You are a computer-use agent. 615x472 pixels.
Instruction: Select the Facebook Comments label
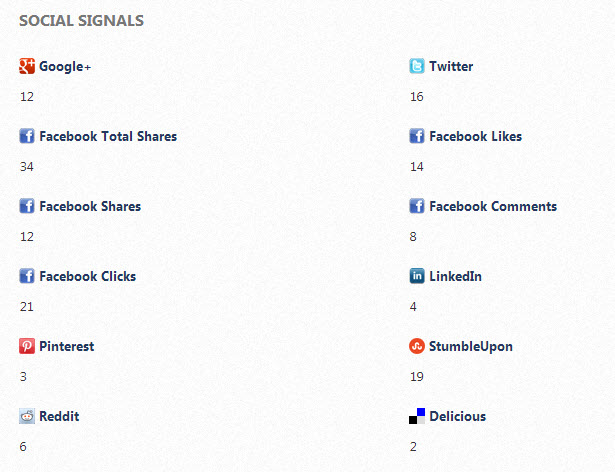[x=493, y=207]
